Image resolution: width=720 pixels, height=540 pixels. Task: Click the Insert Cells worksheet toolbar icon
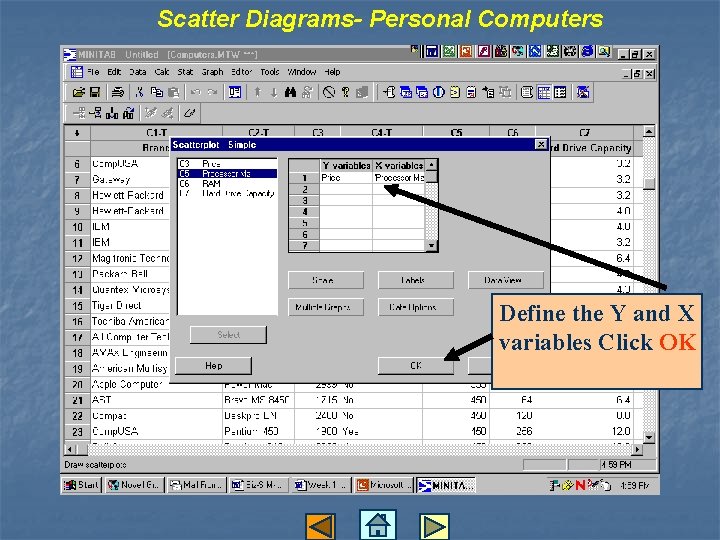coord(79,112)
